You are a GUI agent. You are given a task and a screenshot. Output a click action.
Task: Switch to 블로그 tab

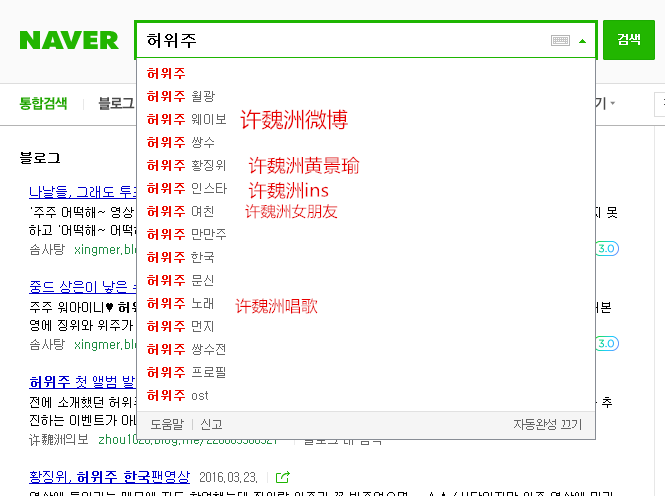pyautogui.click(x=116, y=103)
